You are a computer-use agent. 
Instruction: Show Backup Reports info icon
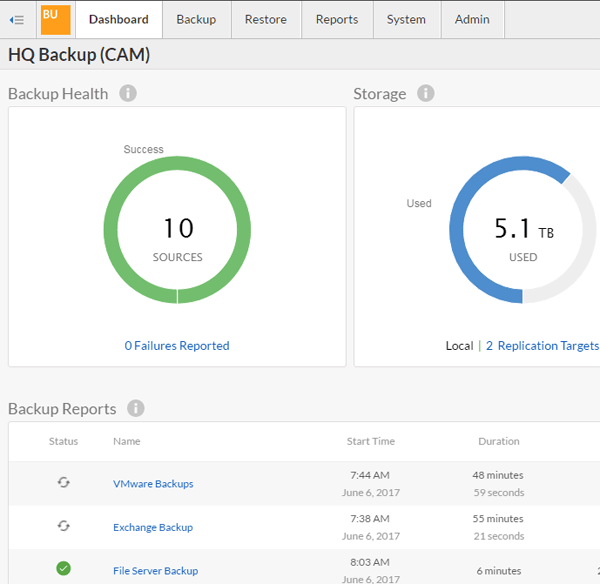(x=135, y=408)
